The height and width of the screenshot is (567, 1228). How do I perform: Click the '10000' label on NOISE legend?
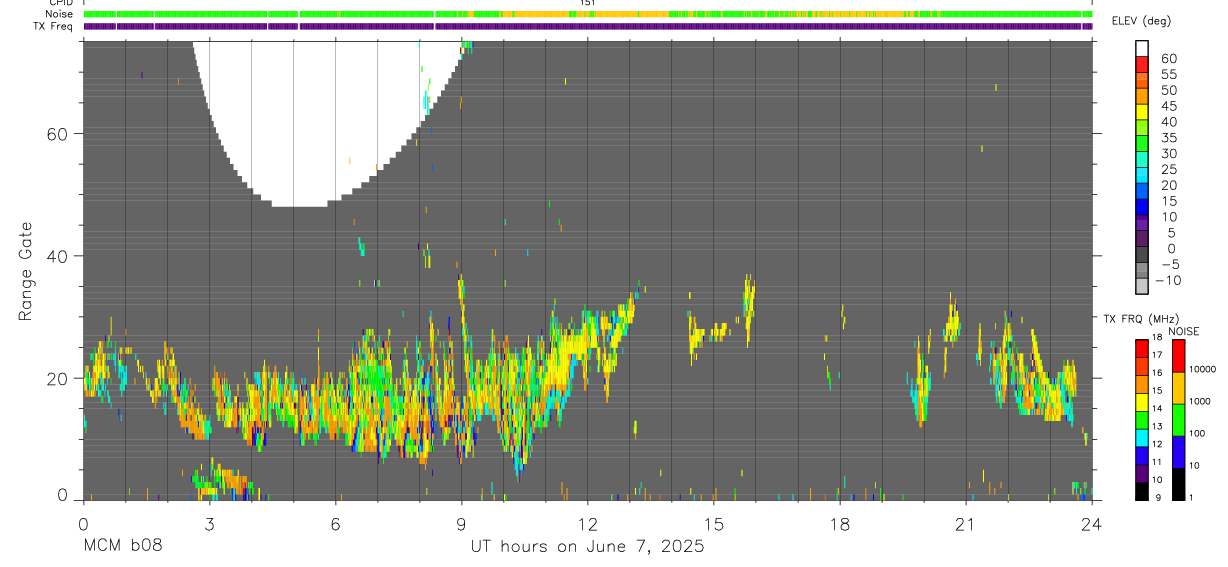tap(1202, 370)
